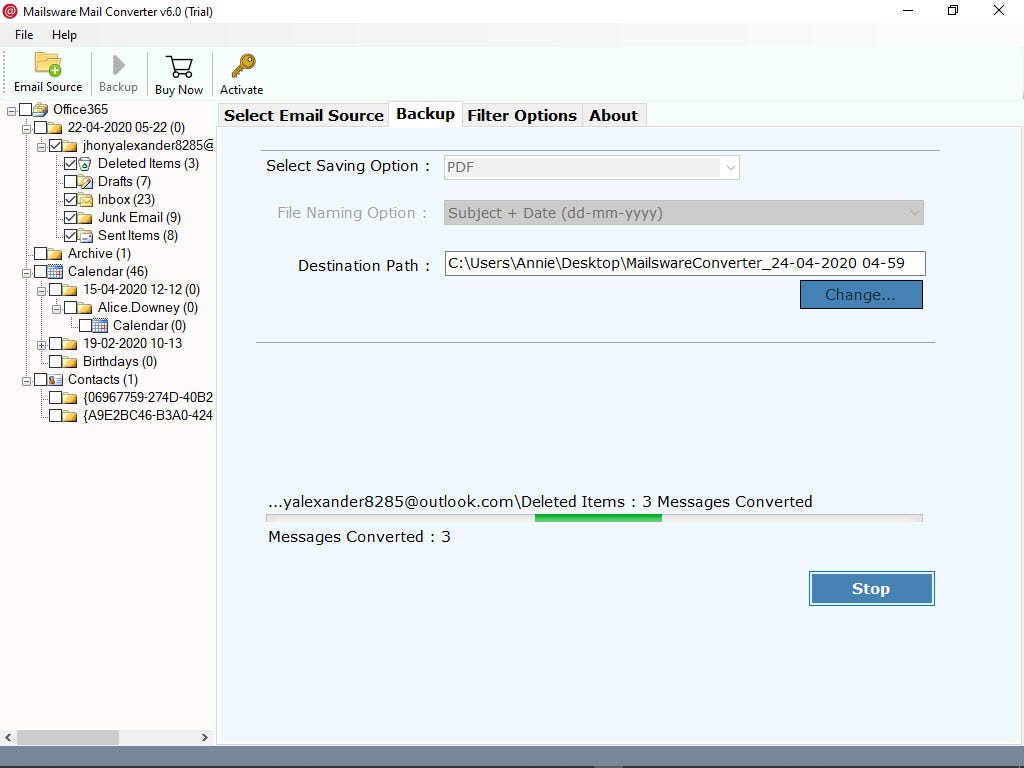Stop the conversion with Stop button
Screen dimensions: 1024x768
[871, 588]
